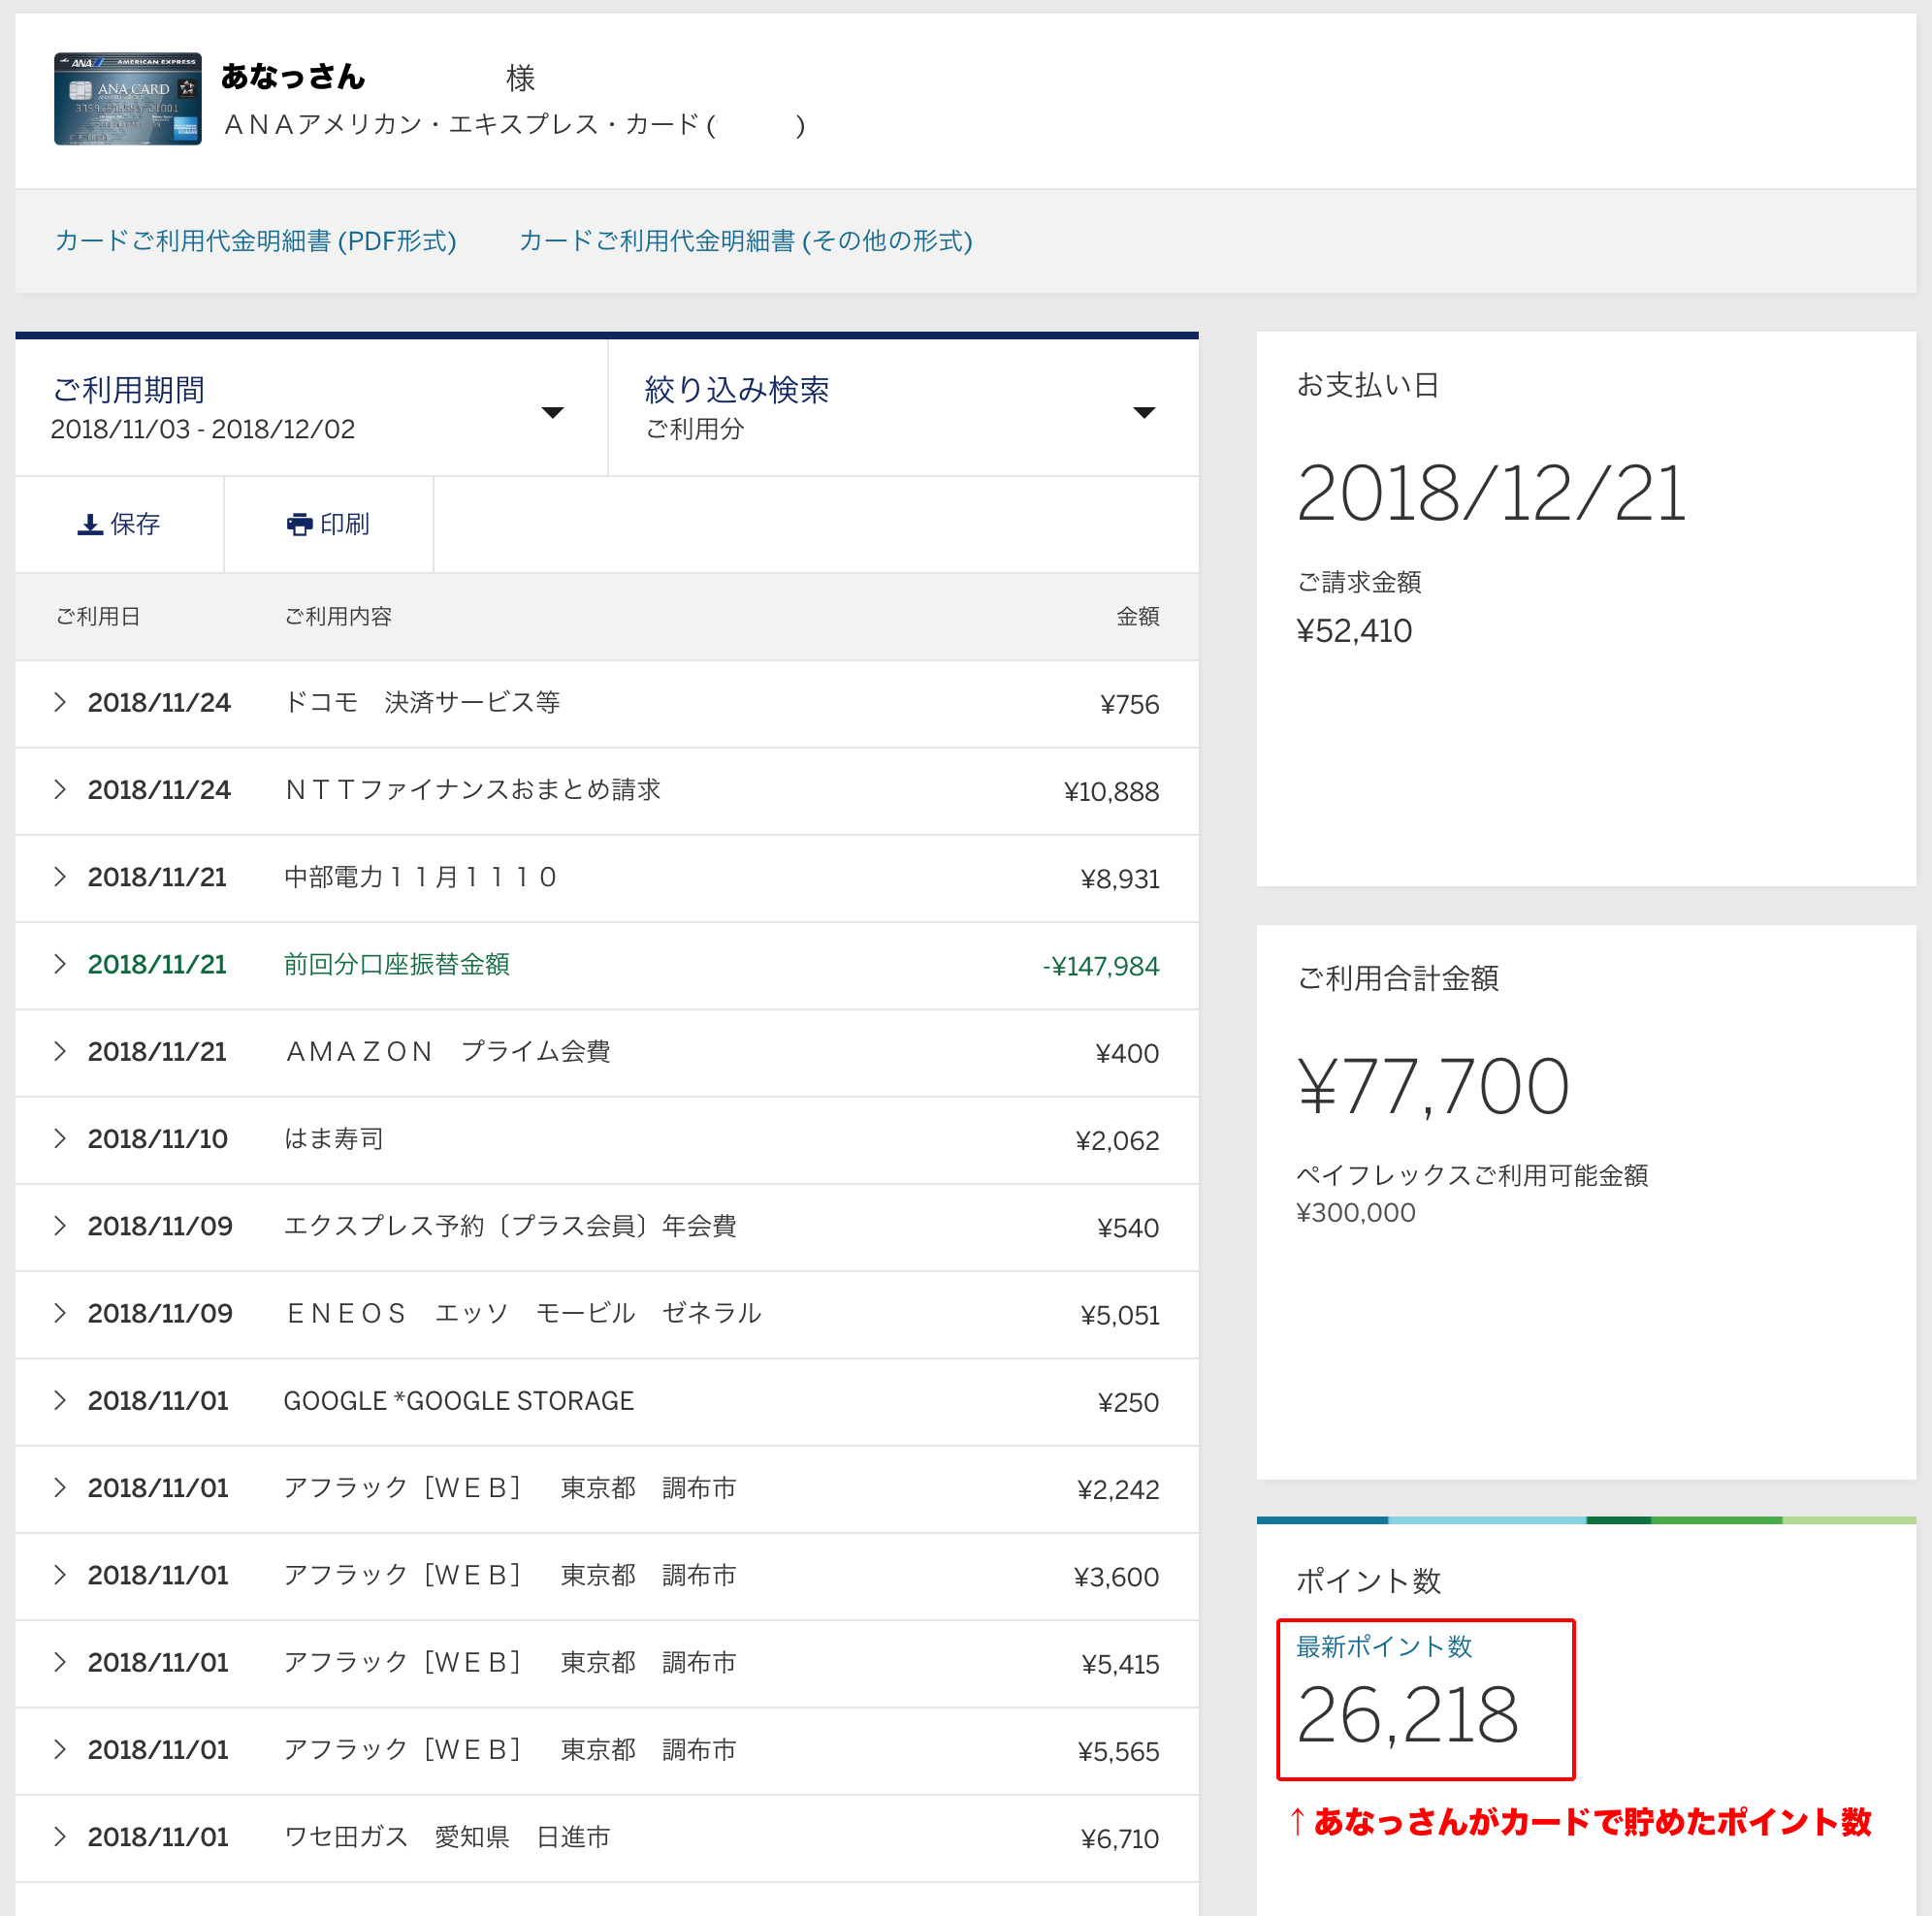Expand the エクスプレス予約 年会費 row
The height and width of the screenshot is (1916, 1932).
click(607, 1226)
